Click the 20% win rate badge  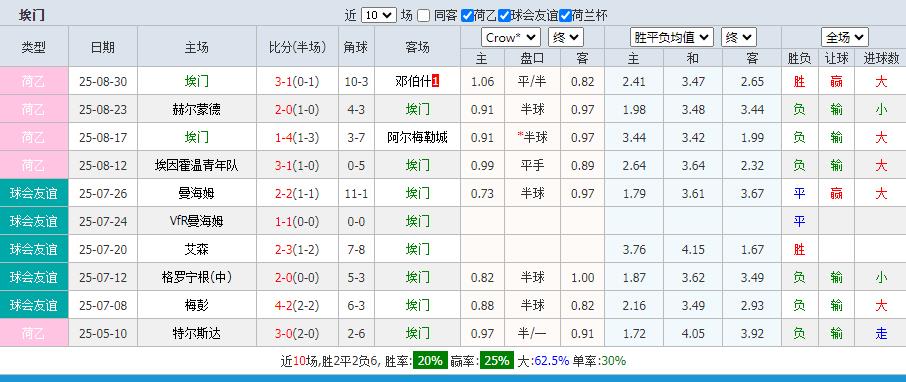429,361
